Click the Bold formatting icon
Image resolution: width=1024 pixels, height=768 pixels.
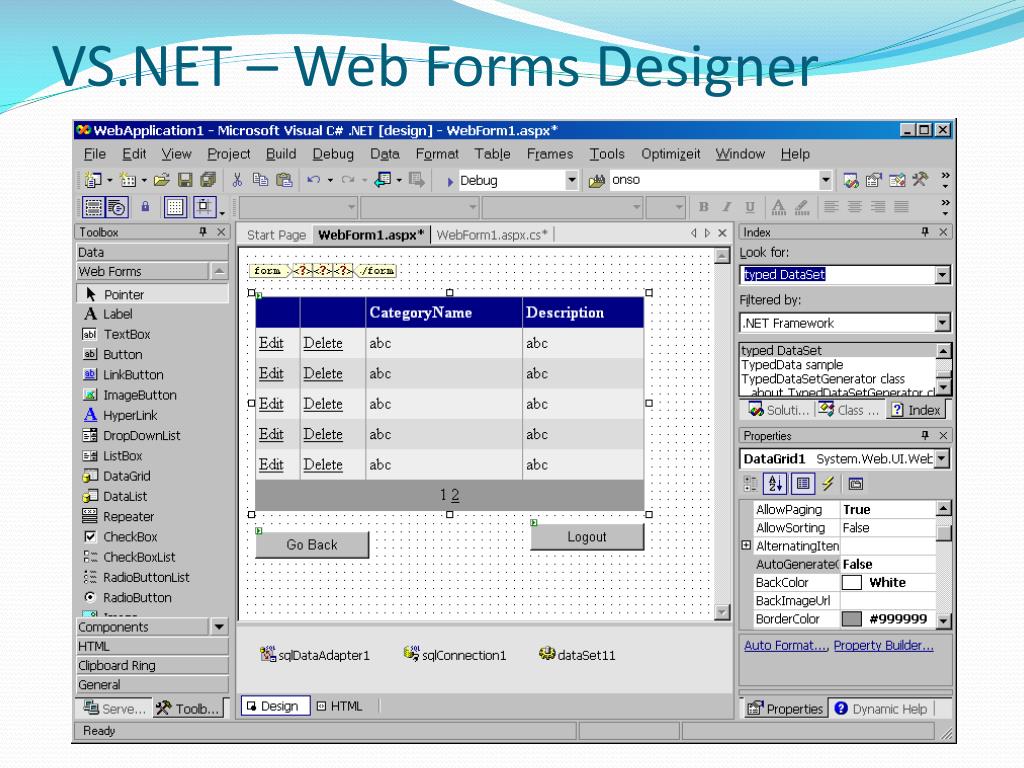703,207
